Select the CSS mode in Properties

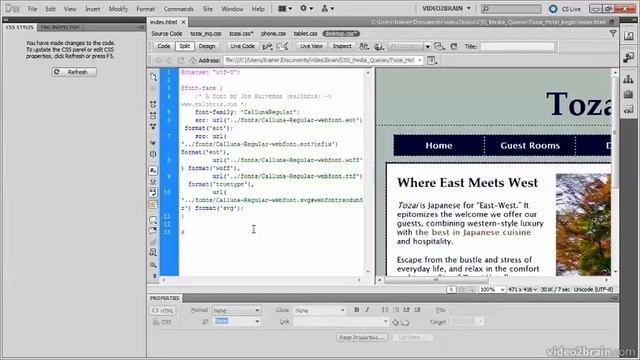click(162, 322)
